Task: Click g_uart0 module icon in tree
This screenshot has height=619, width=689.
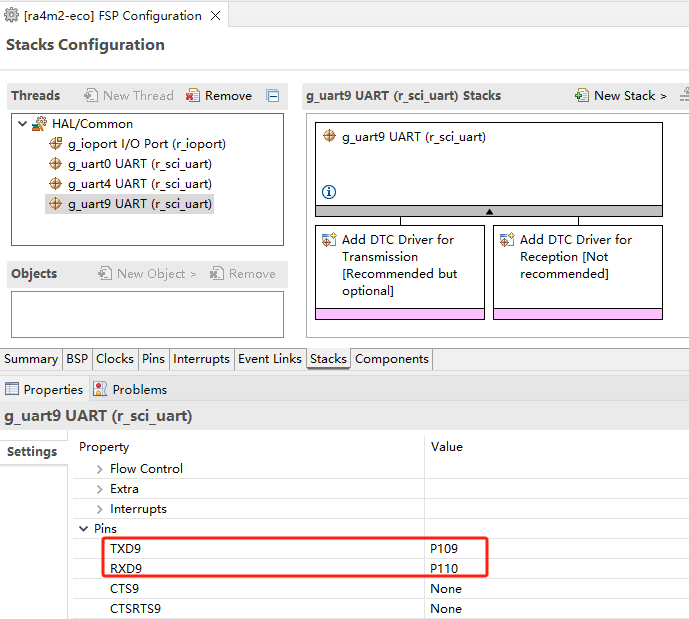Action: [55, 163]
